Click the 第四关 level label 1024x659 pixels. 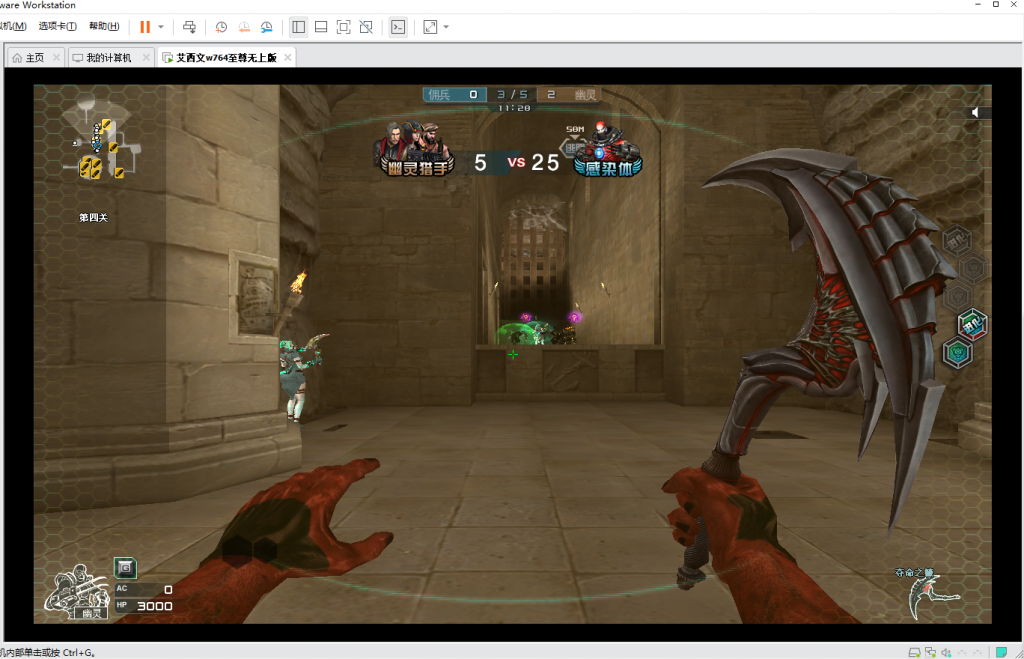pyautogui.click(x=93, y=217)
